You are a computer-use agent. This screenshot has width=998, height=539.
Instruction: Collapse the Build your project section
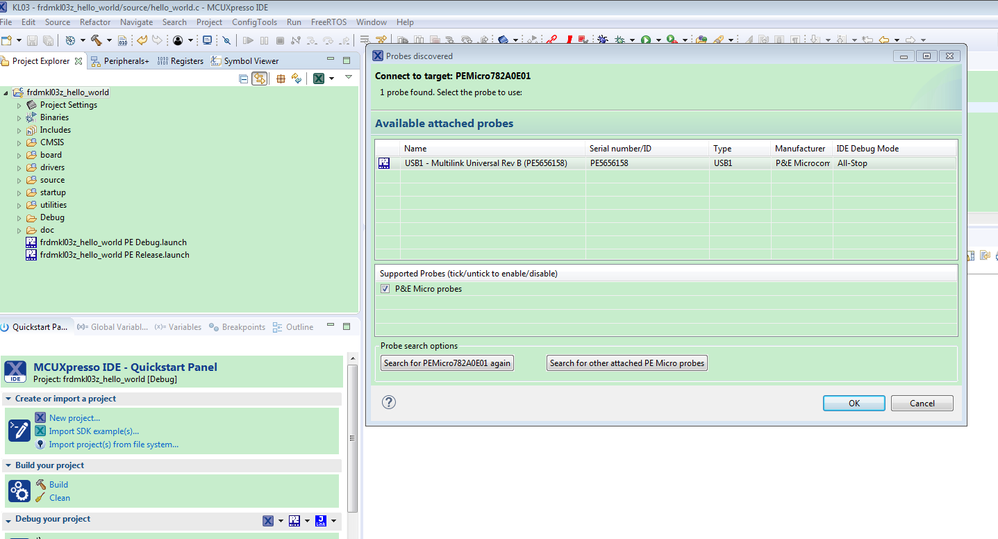pyautogui.click(x=8, y=466)
